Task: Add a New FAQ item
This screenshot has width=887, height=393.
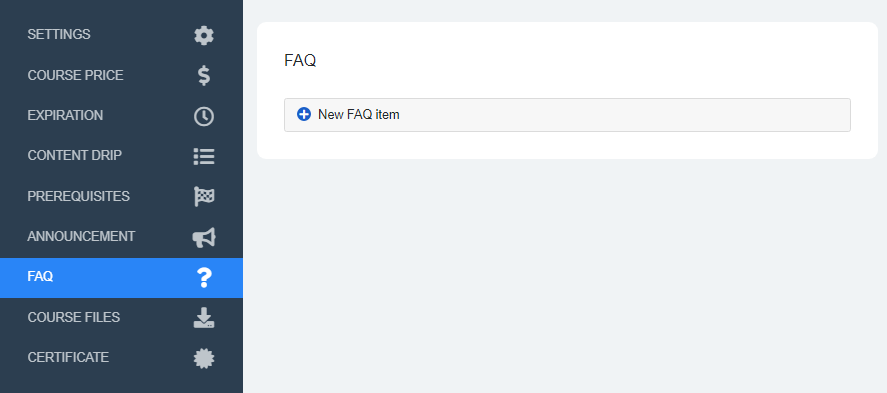Action: 567,115
